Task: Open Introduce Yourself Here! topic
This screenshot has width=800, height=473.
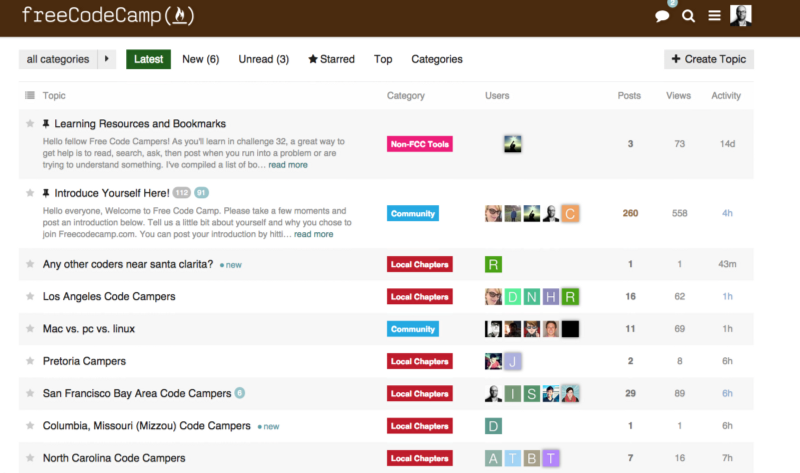Action: (112, 193)
